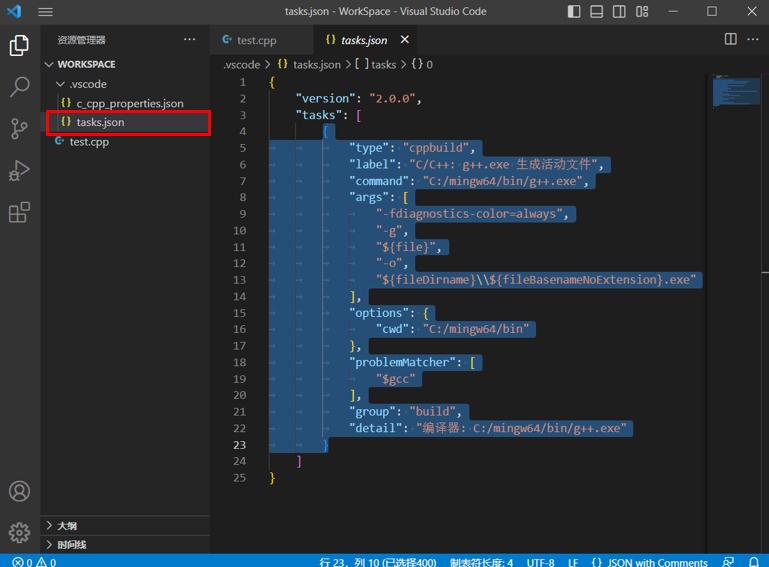Viewport: 769px width, 567px height.
Task: Click the line and column indicator 行 23
Action: 378,562
